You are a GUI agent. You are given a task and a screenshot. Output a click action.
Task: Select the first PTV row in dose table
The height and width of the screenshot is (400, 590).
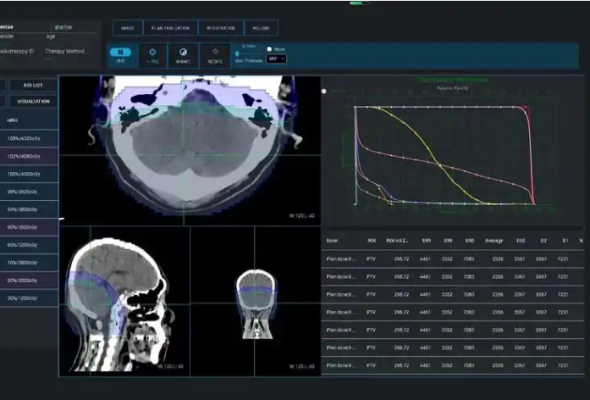click(453, 259)
